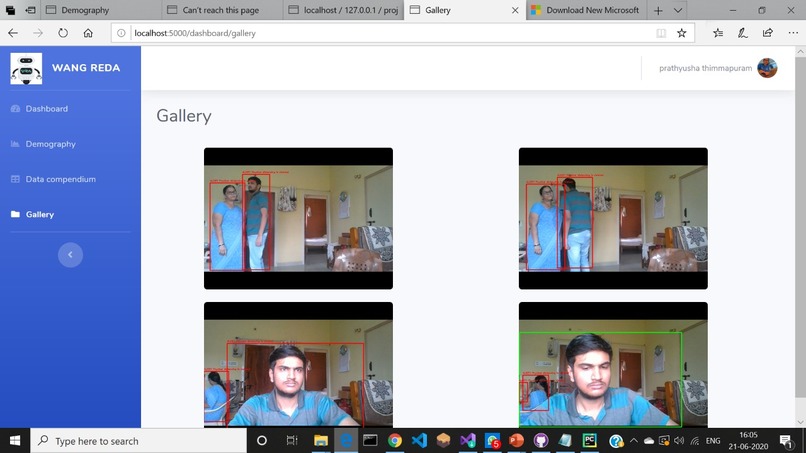Screen dimensions: 806x453
Task: Open the Wi-Fi network panel
Action: pos(694,441)
